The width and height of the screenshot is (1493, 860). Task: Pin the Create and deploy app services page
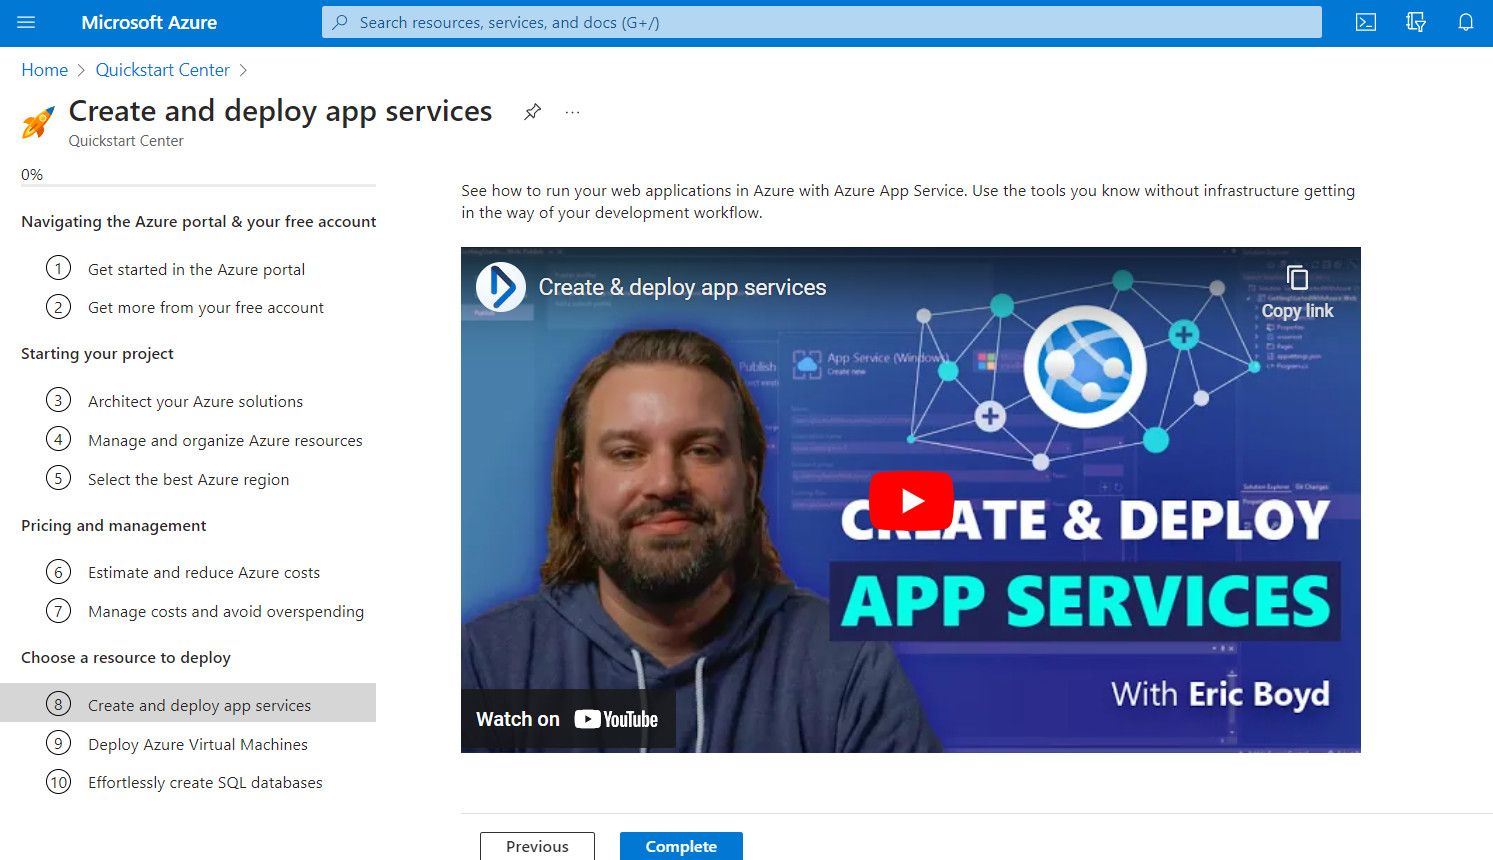(532, 111)
